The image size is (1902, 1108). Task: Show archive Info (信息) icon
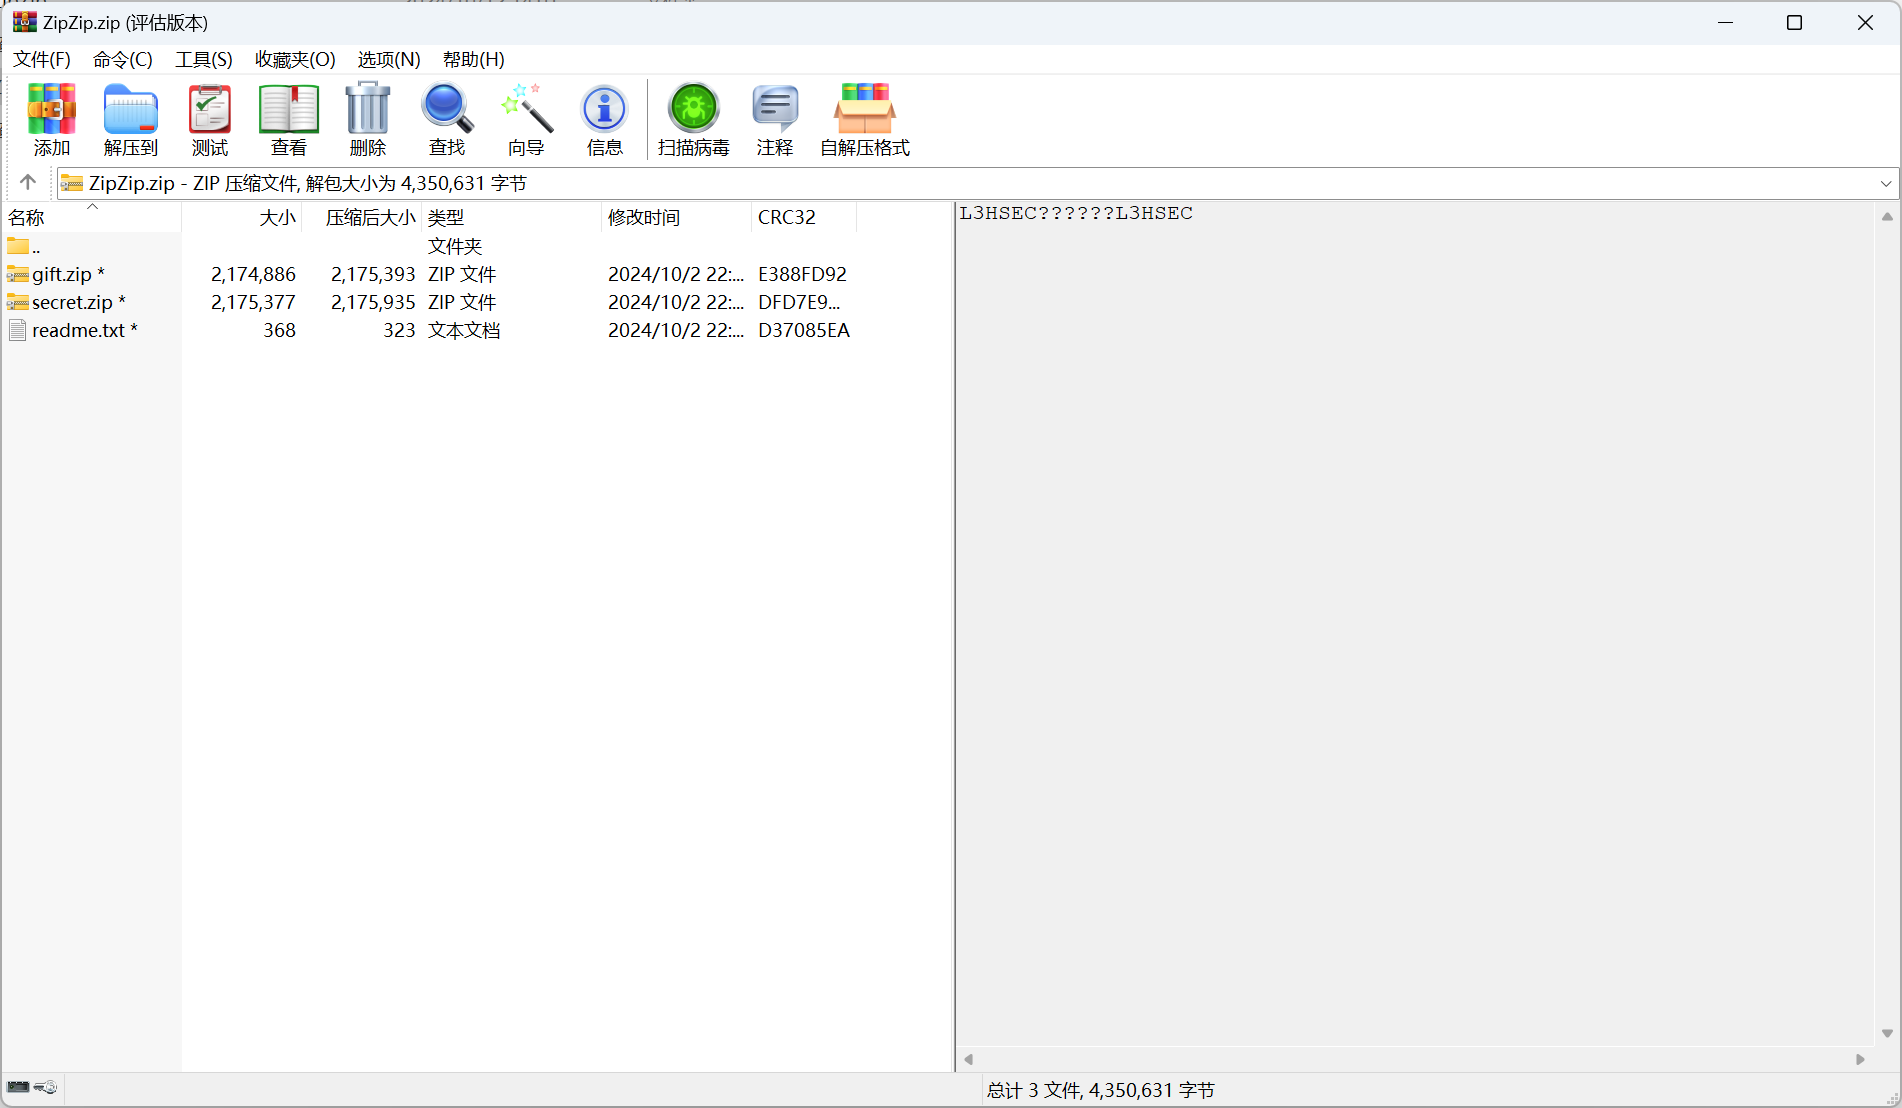point(604,119)
